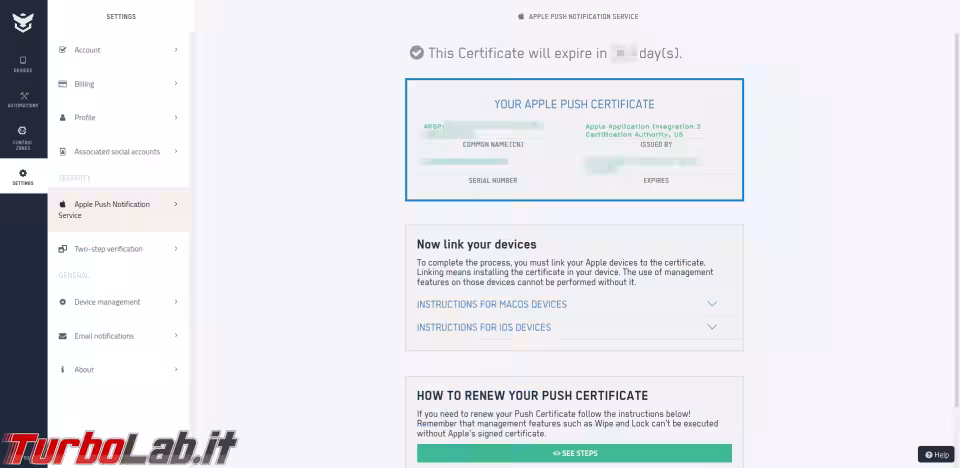Click the Billing credit card icon
Viewport: 960px width, 468px height.
point(62,84)
